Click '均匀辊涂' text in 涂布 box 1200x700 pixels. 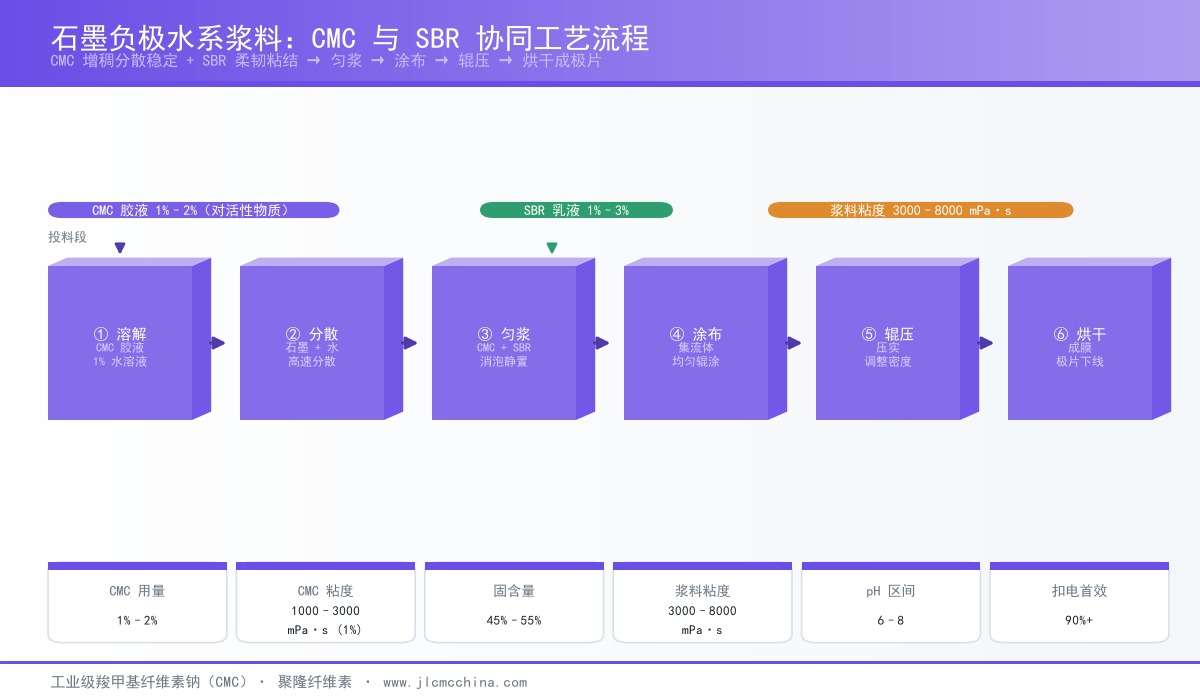pos(696,362)
